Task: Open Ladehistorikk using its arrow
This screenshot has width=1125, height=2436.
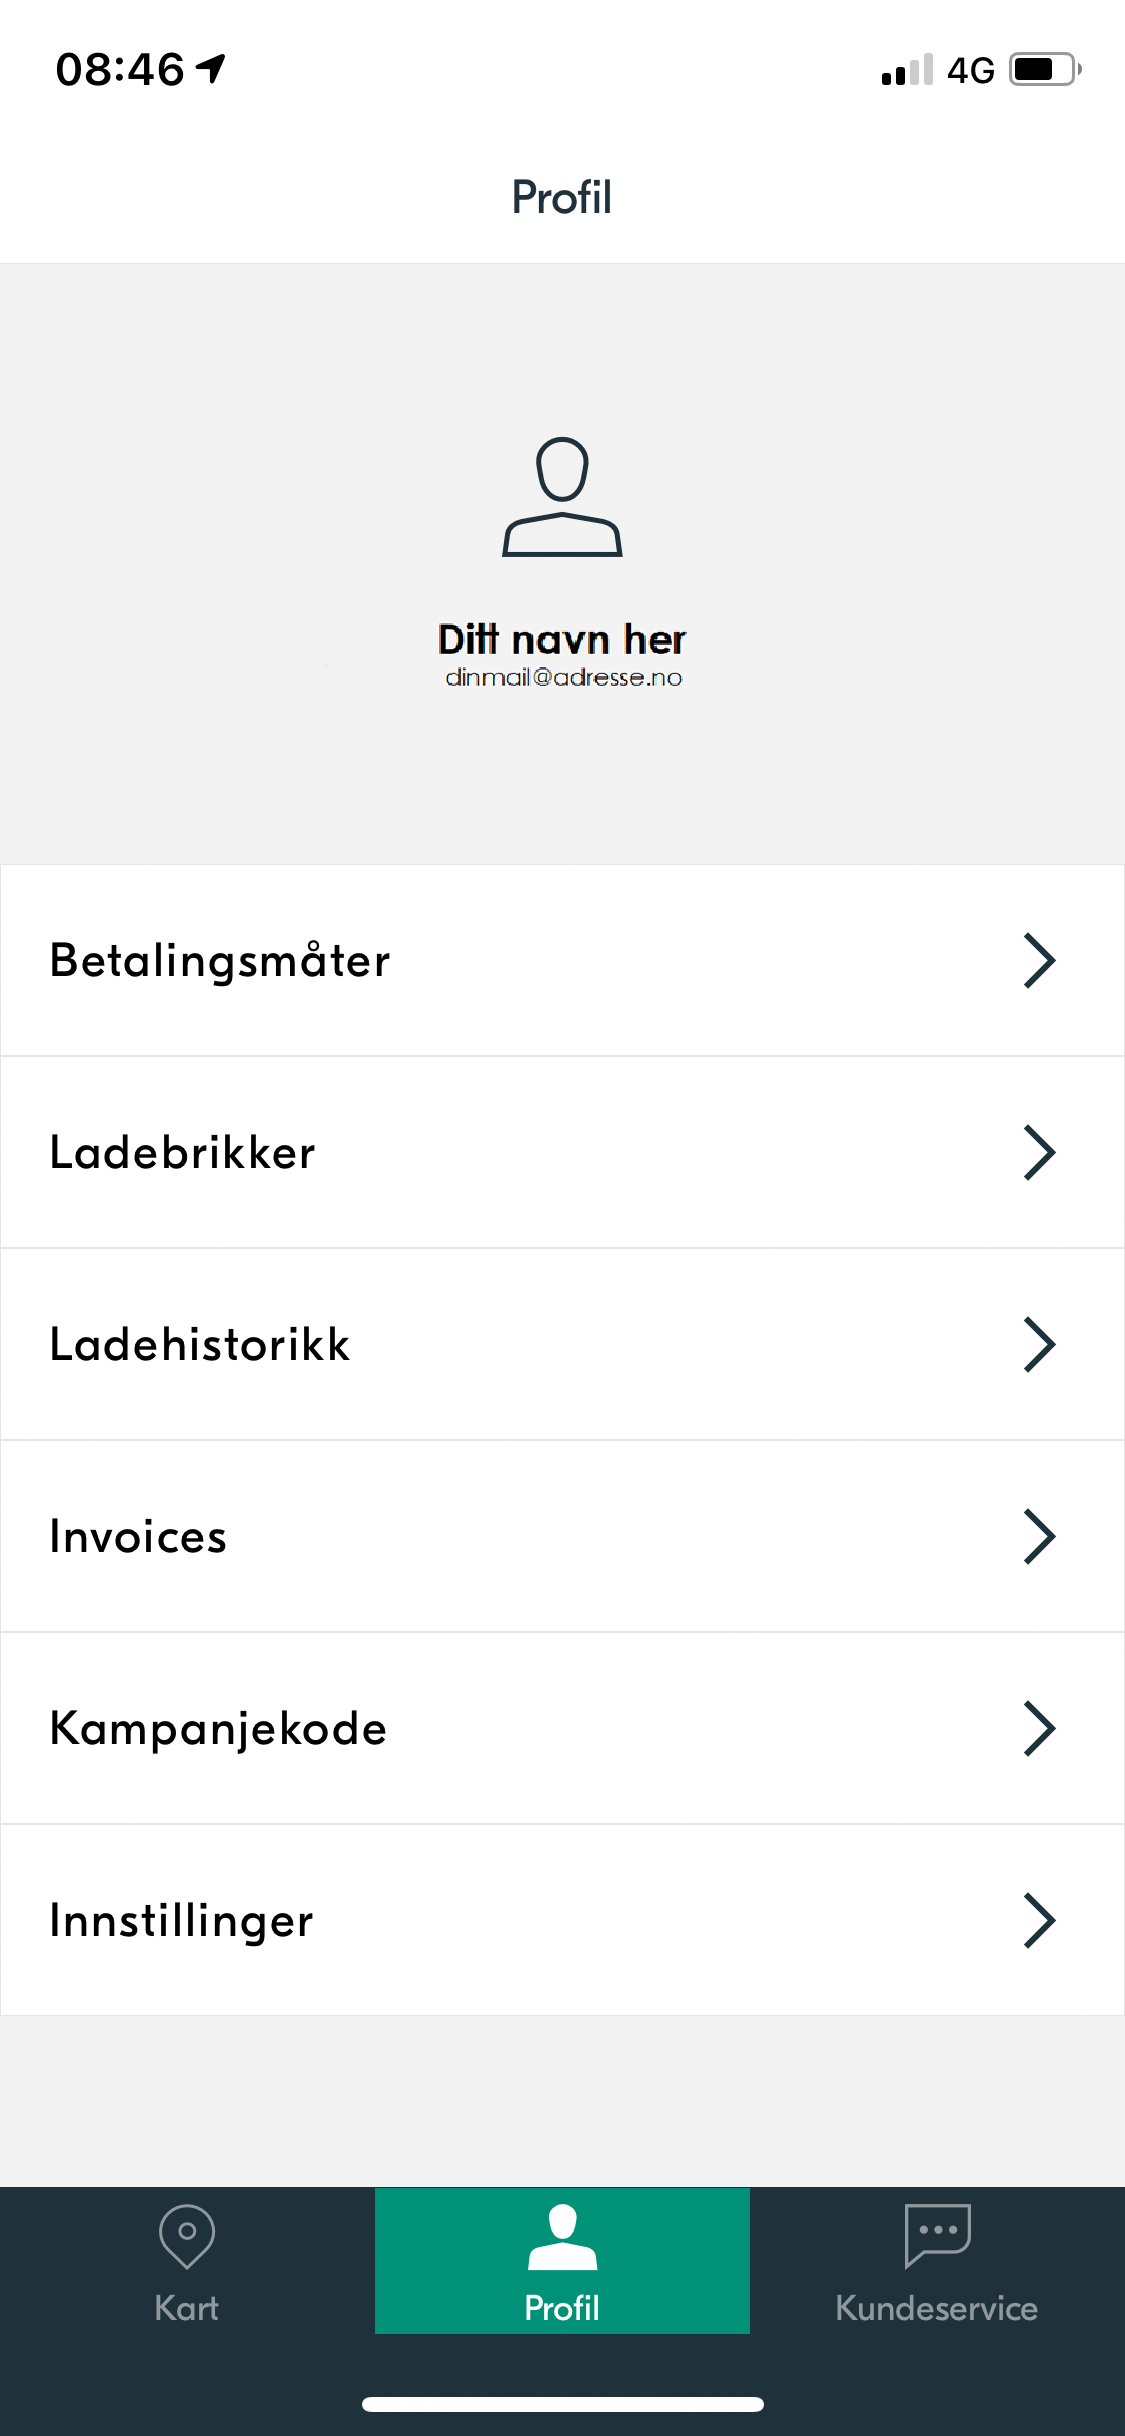Action: click(x=1039, y=1345)
